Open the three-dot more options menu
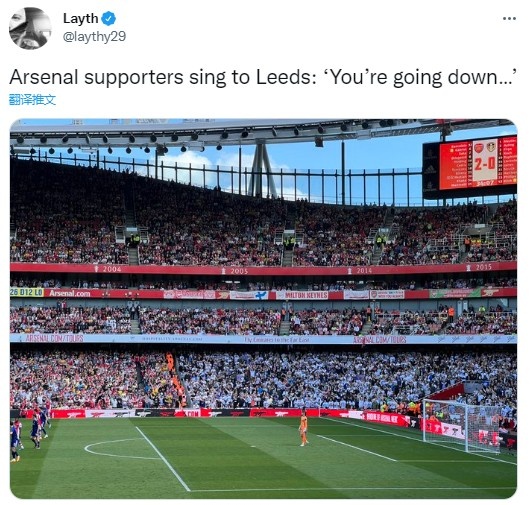This screenshot has width=530, height=505. point(509,18)
